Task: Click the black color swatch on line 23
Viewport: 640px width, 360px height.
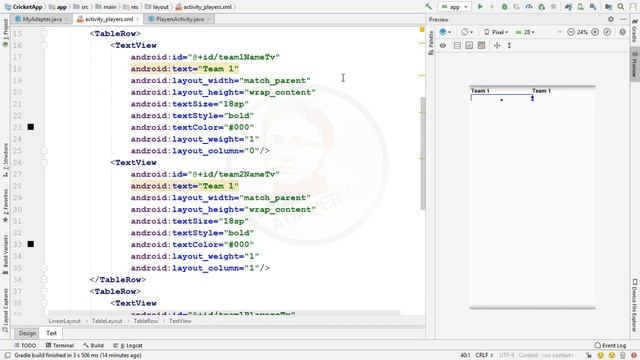Action: point(31,127)
